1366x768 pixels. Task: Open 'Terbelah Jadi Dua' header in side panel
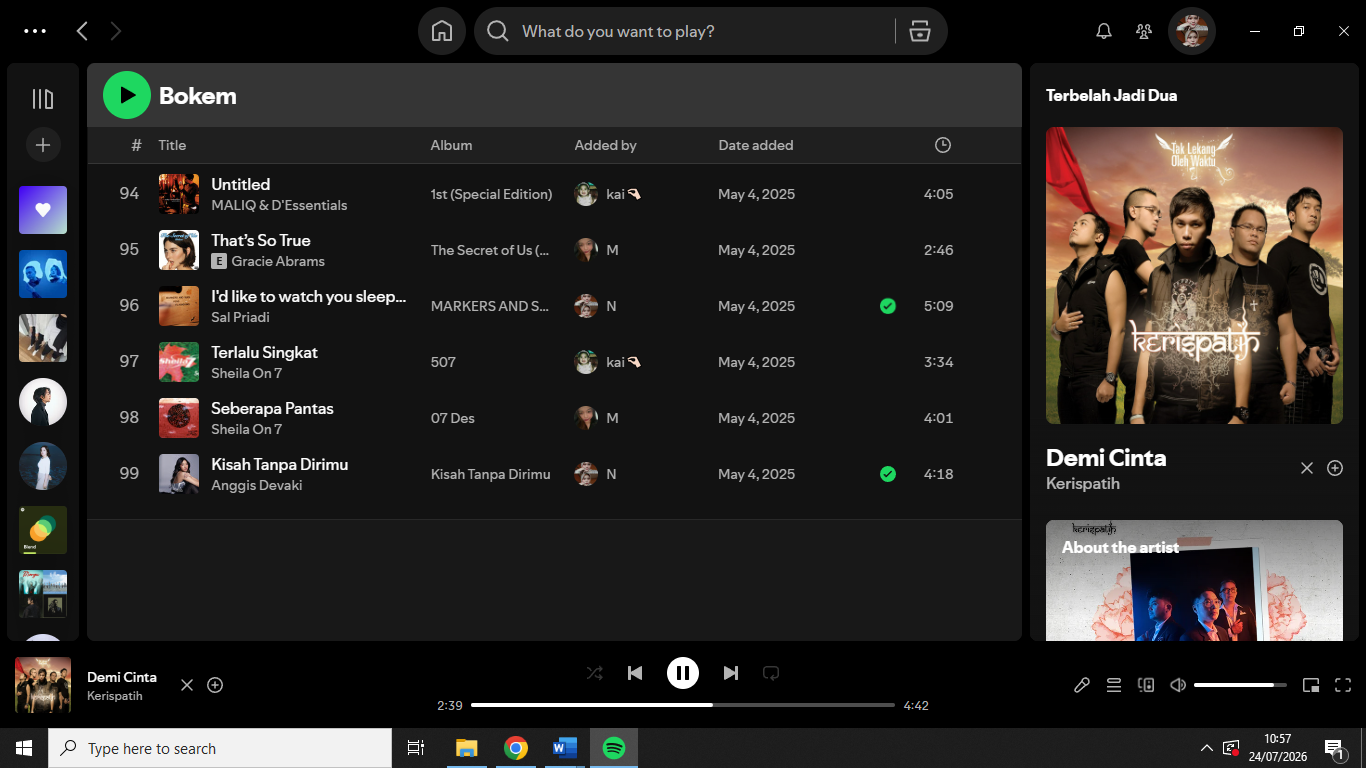tap(1111, 95)
